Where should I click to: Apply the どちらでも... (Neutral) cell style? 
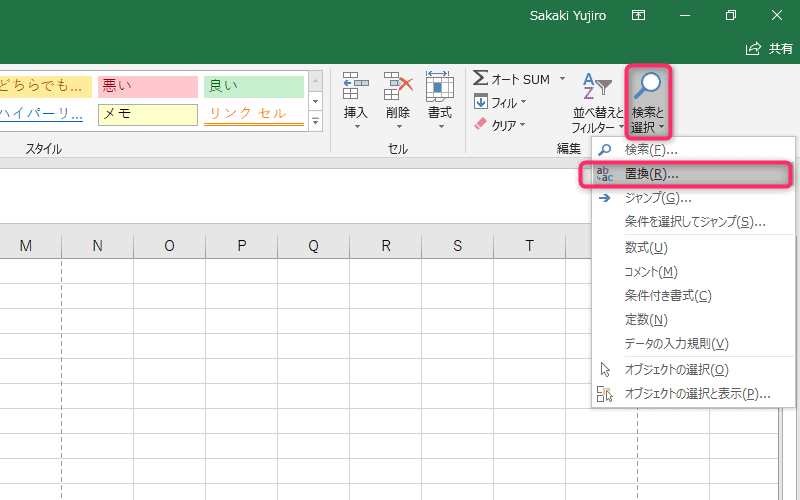pos(46,86)
